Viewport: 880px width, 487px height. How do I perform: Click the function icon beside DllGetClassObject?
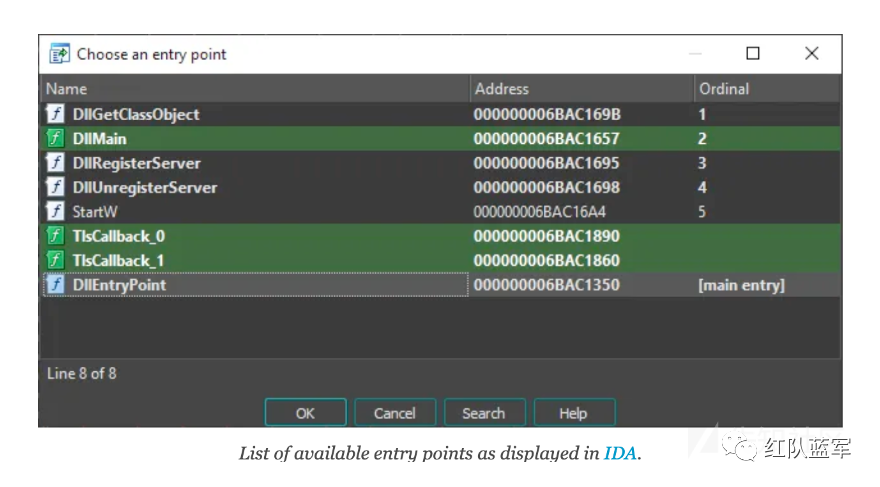tap(55, 114)
